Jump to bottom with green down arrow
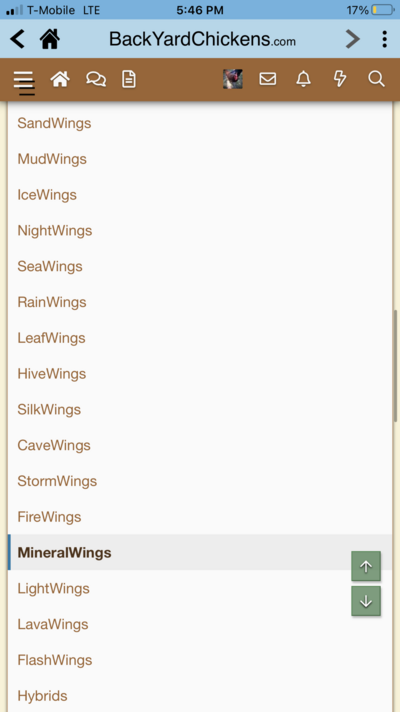The image size is (400, 712). 366,601
